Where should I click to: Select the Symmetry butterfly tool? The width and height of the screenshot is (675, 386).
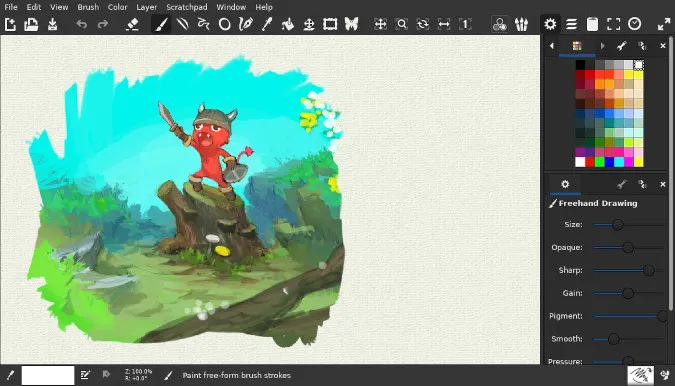[x=351, y=25]
